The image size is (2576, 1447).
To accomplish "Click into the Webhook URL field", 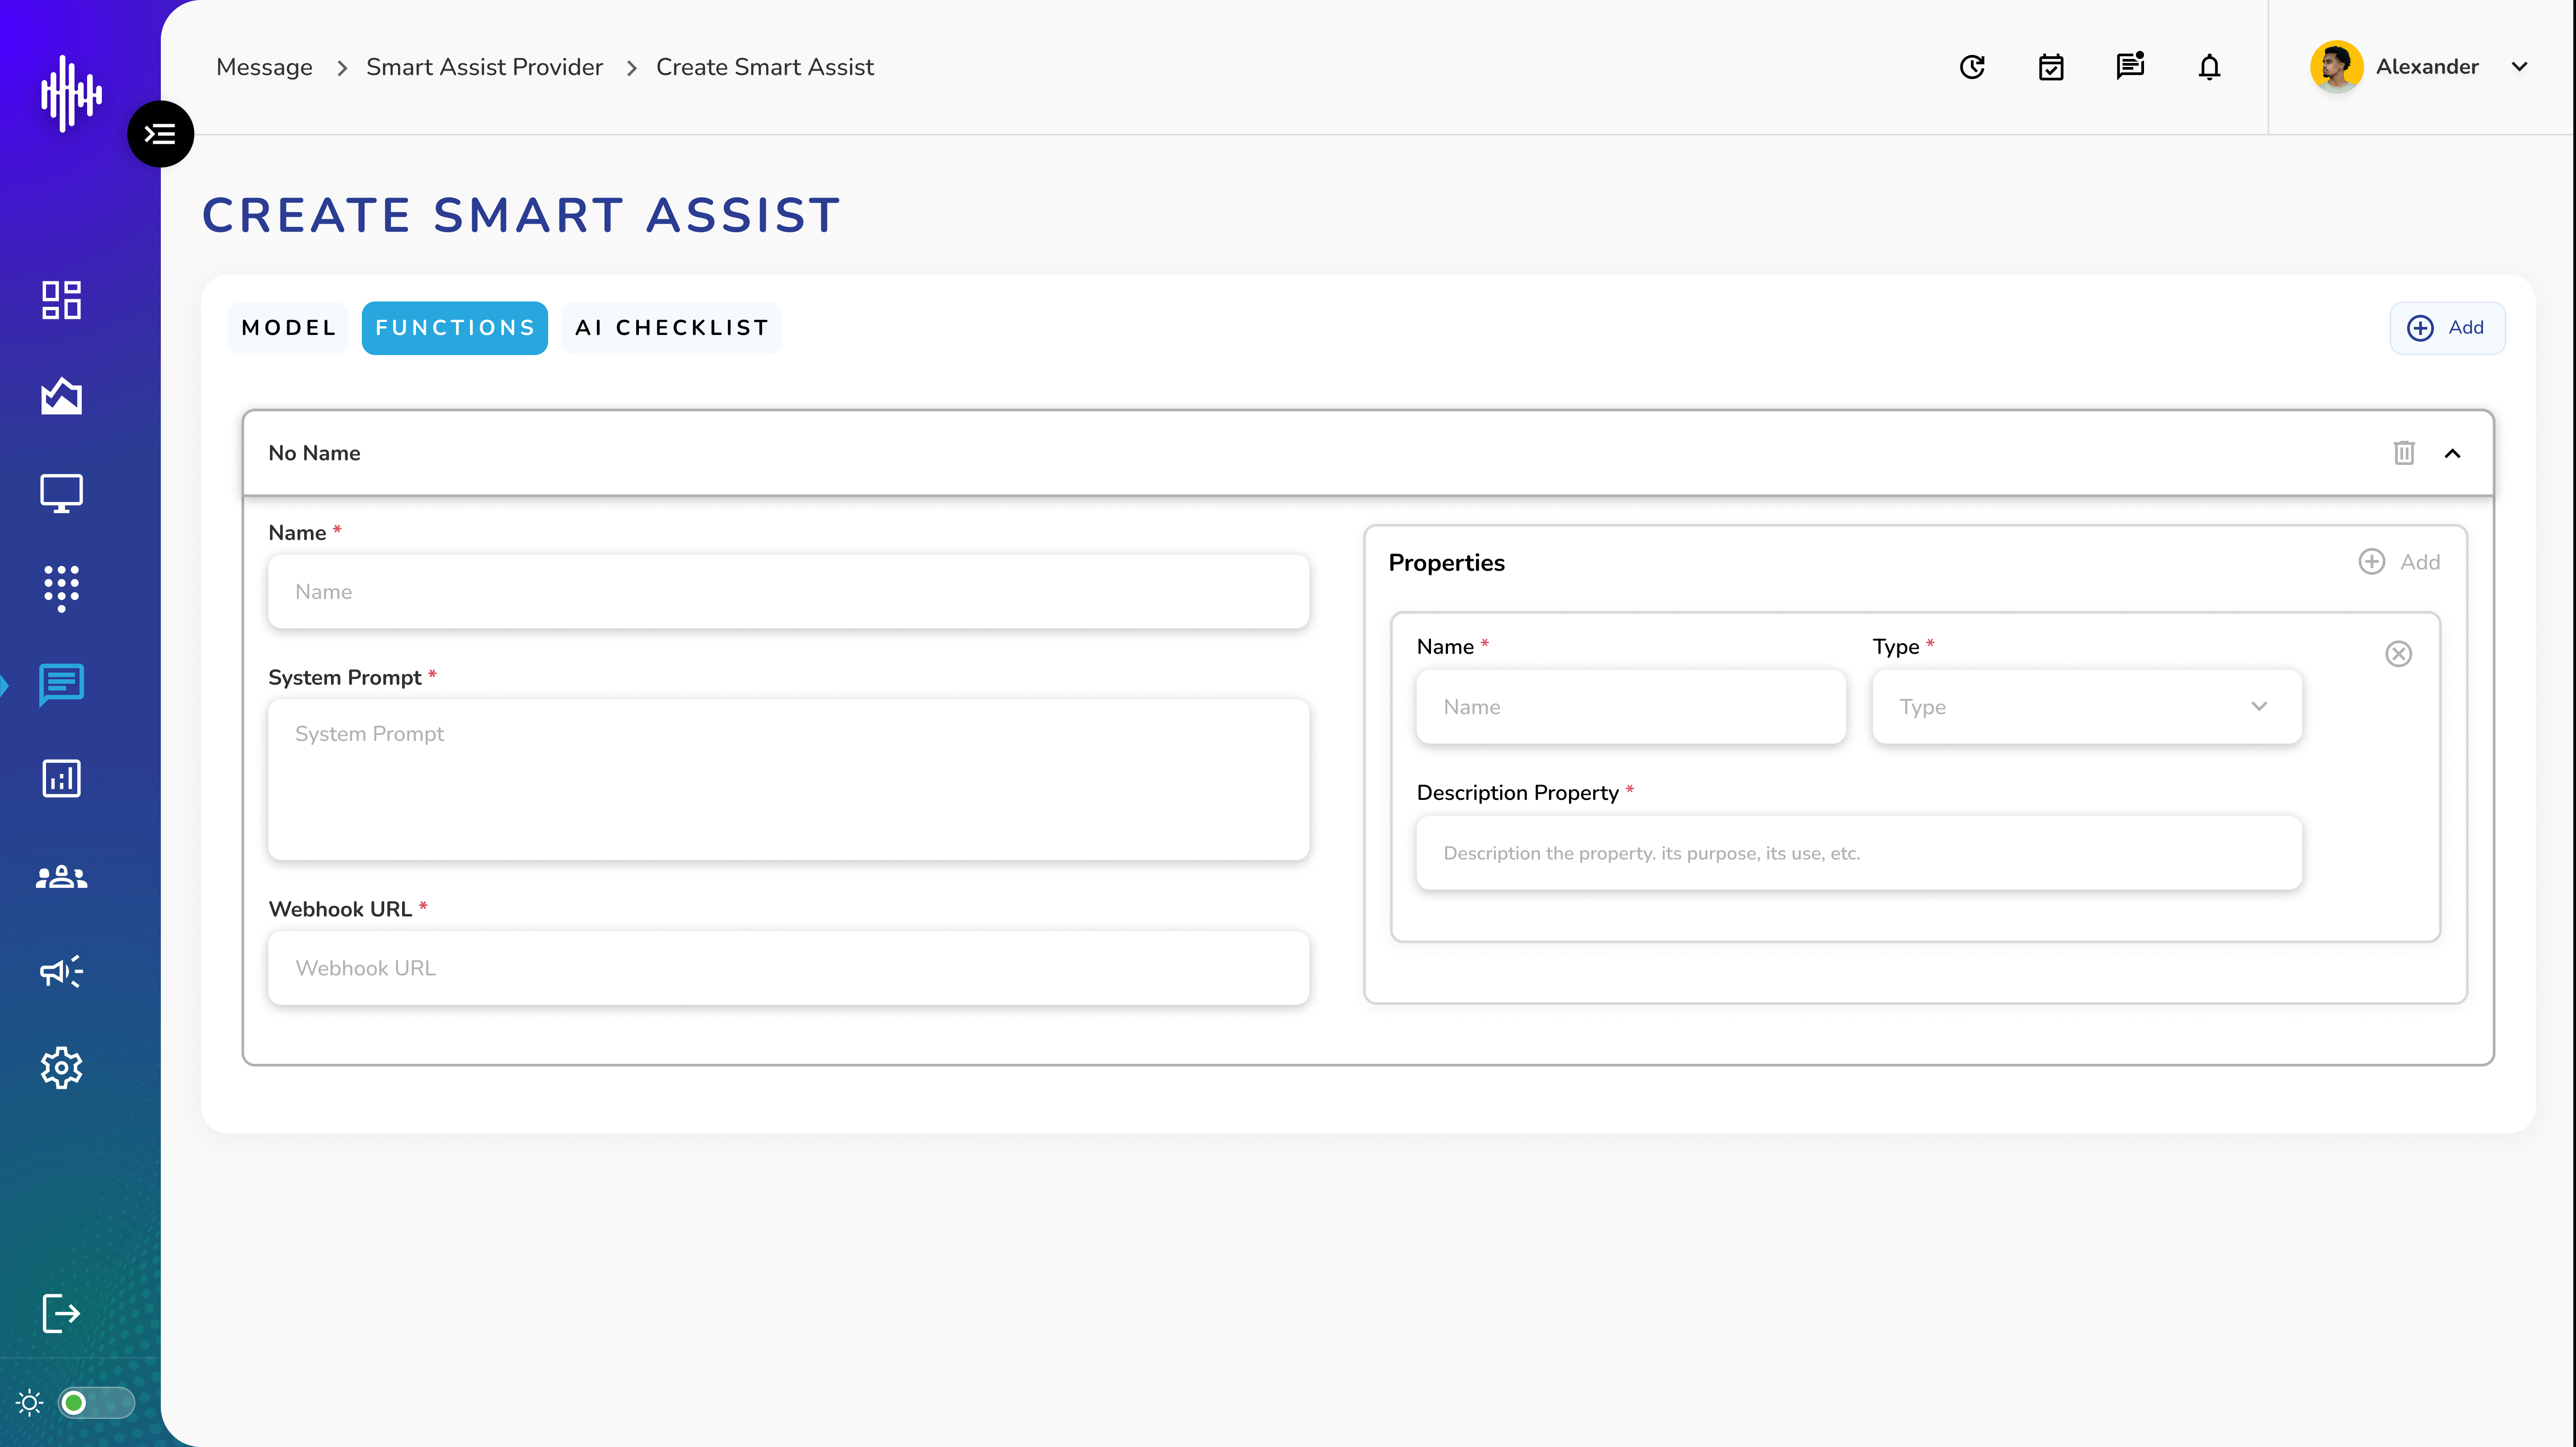I will pyautogui.click(x=788, y=968).
